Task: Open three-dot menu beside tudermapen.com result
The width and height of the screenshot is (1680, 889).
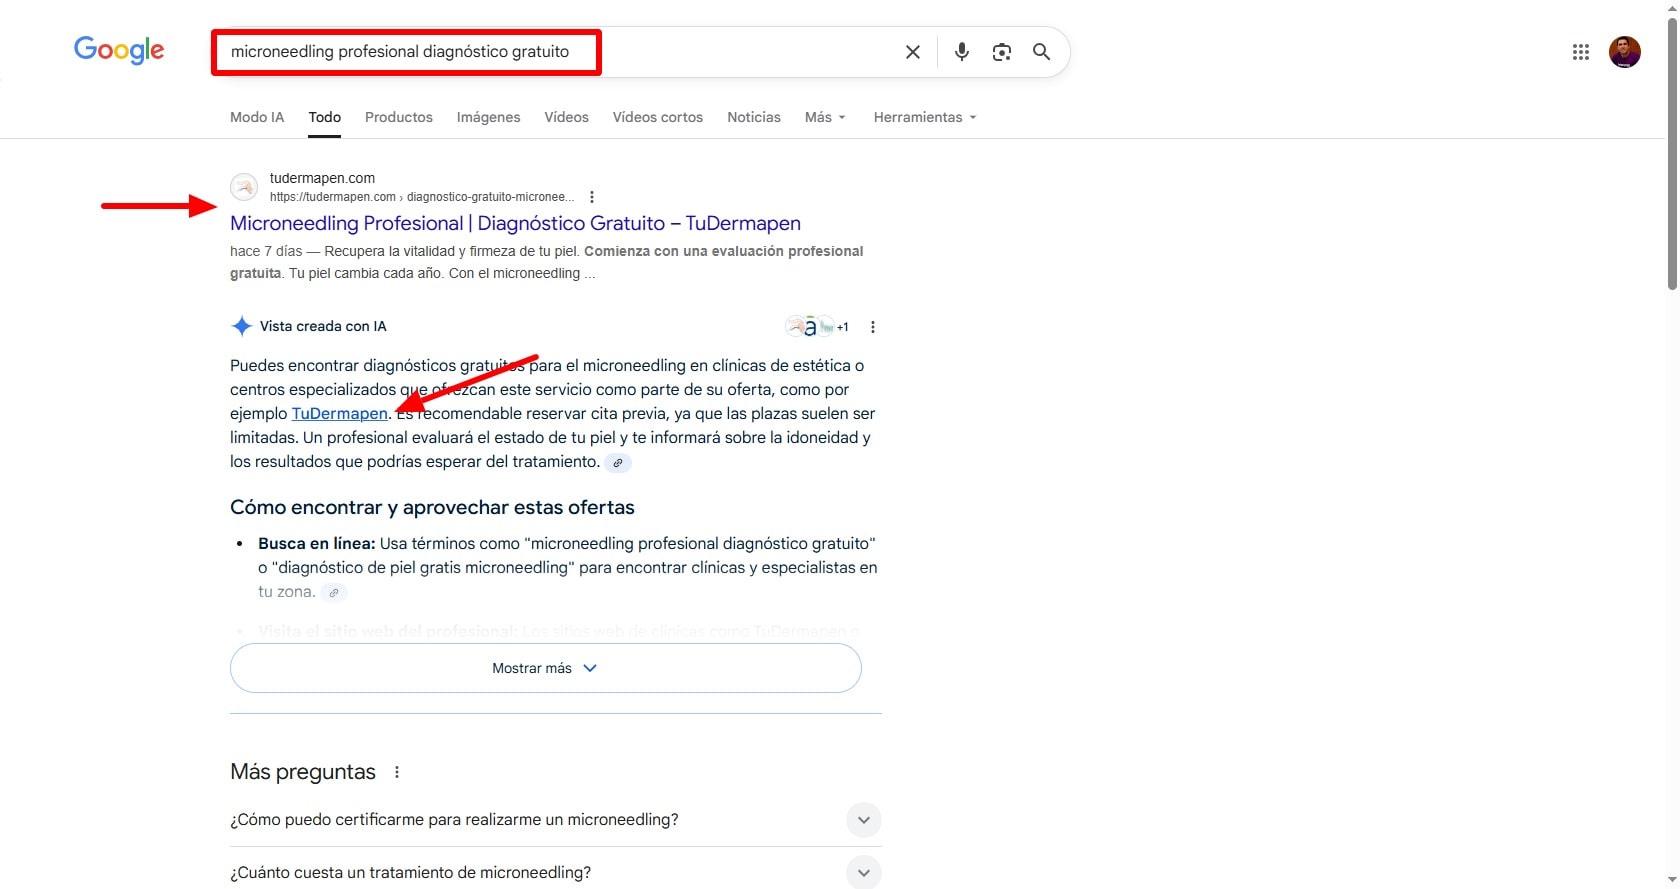Action: tap(592, 197)
